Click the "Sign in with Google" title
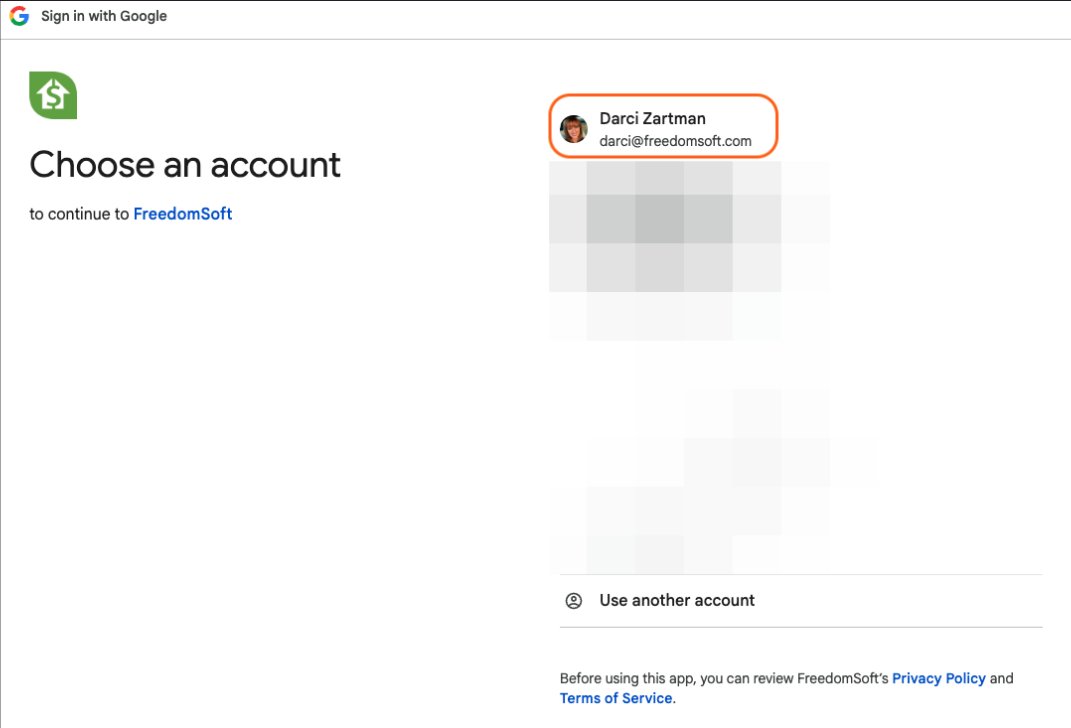Screen dimensions: 1071x728 point(104,16)
